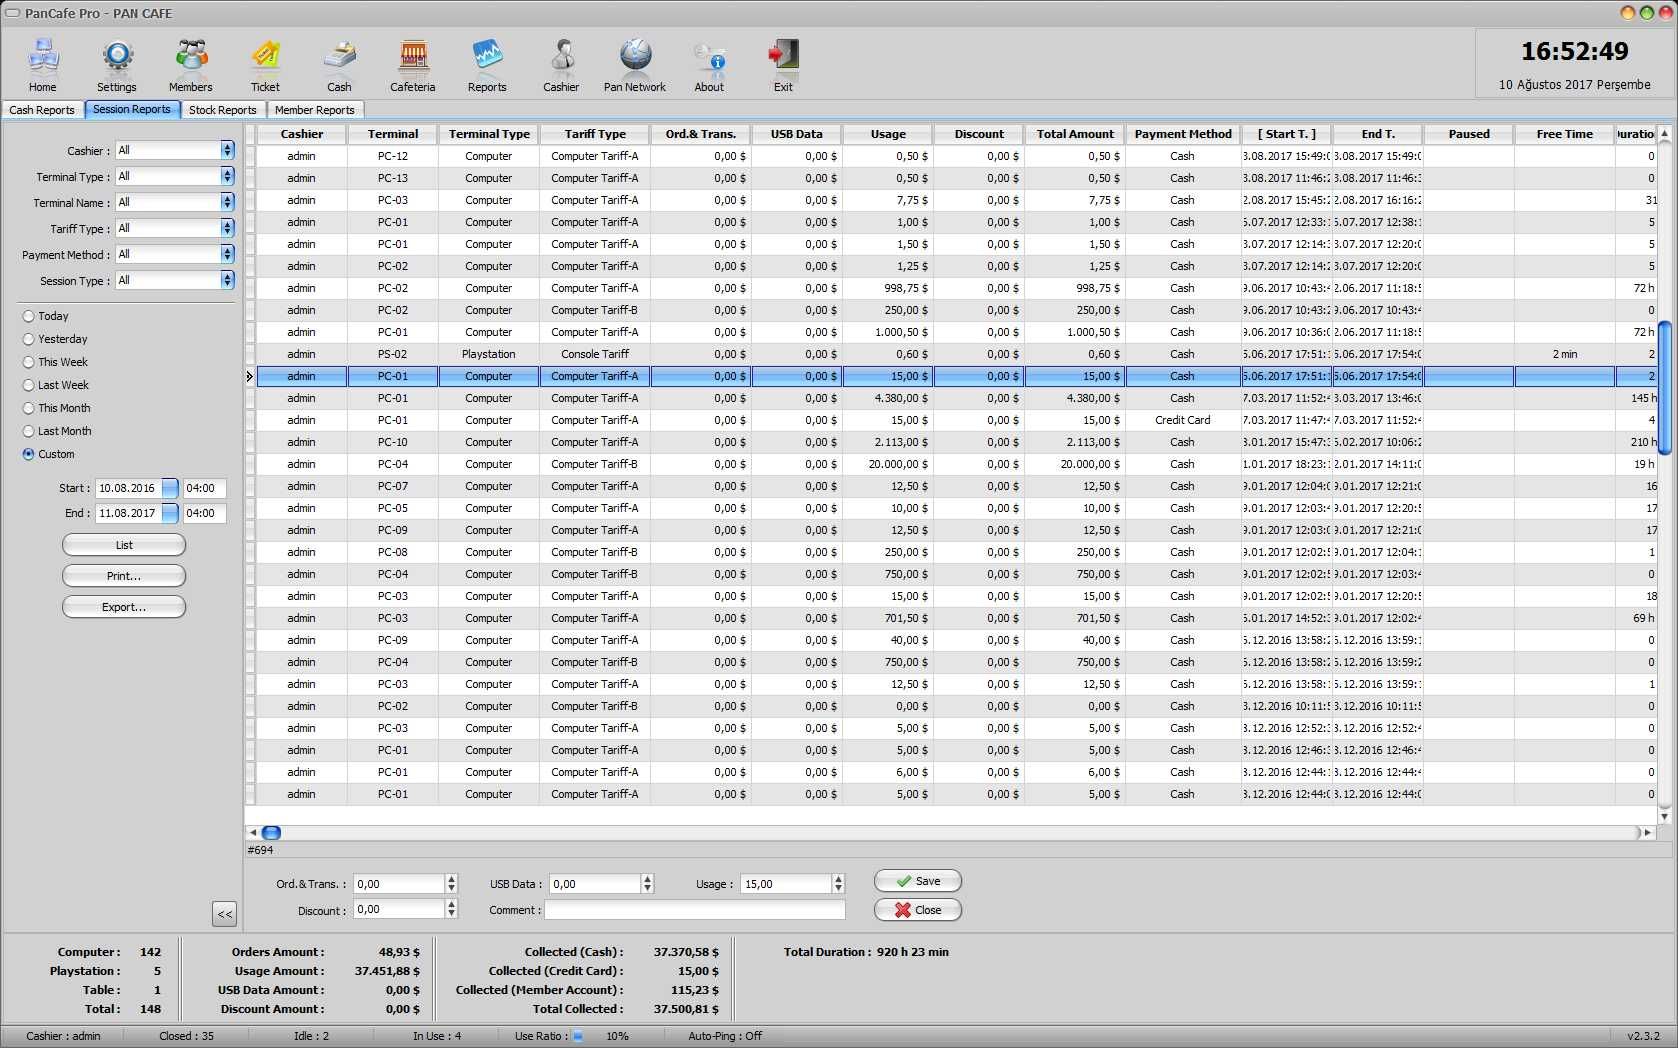The image size is (1678, 1048).
Task: Click the horizontal scrollbar thumb of the table
Action: [x=271, y=832]
